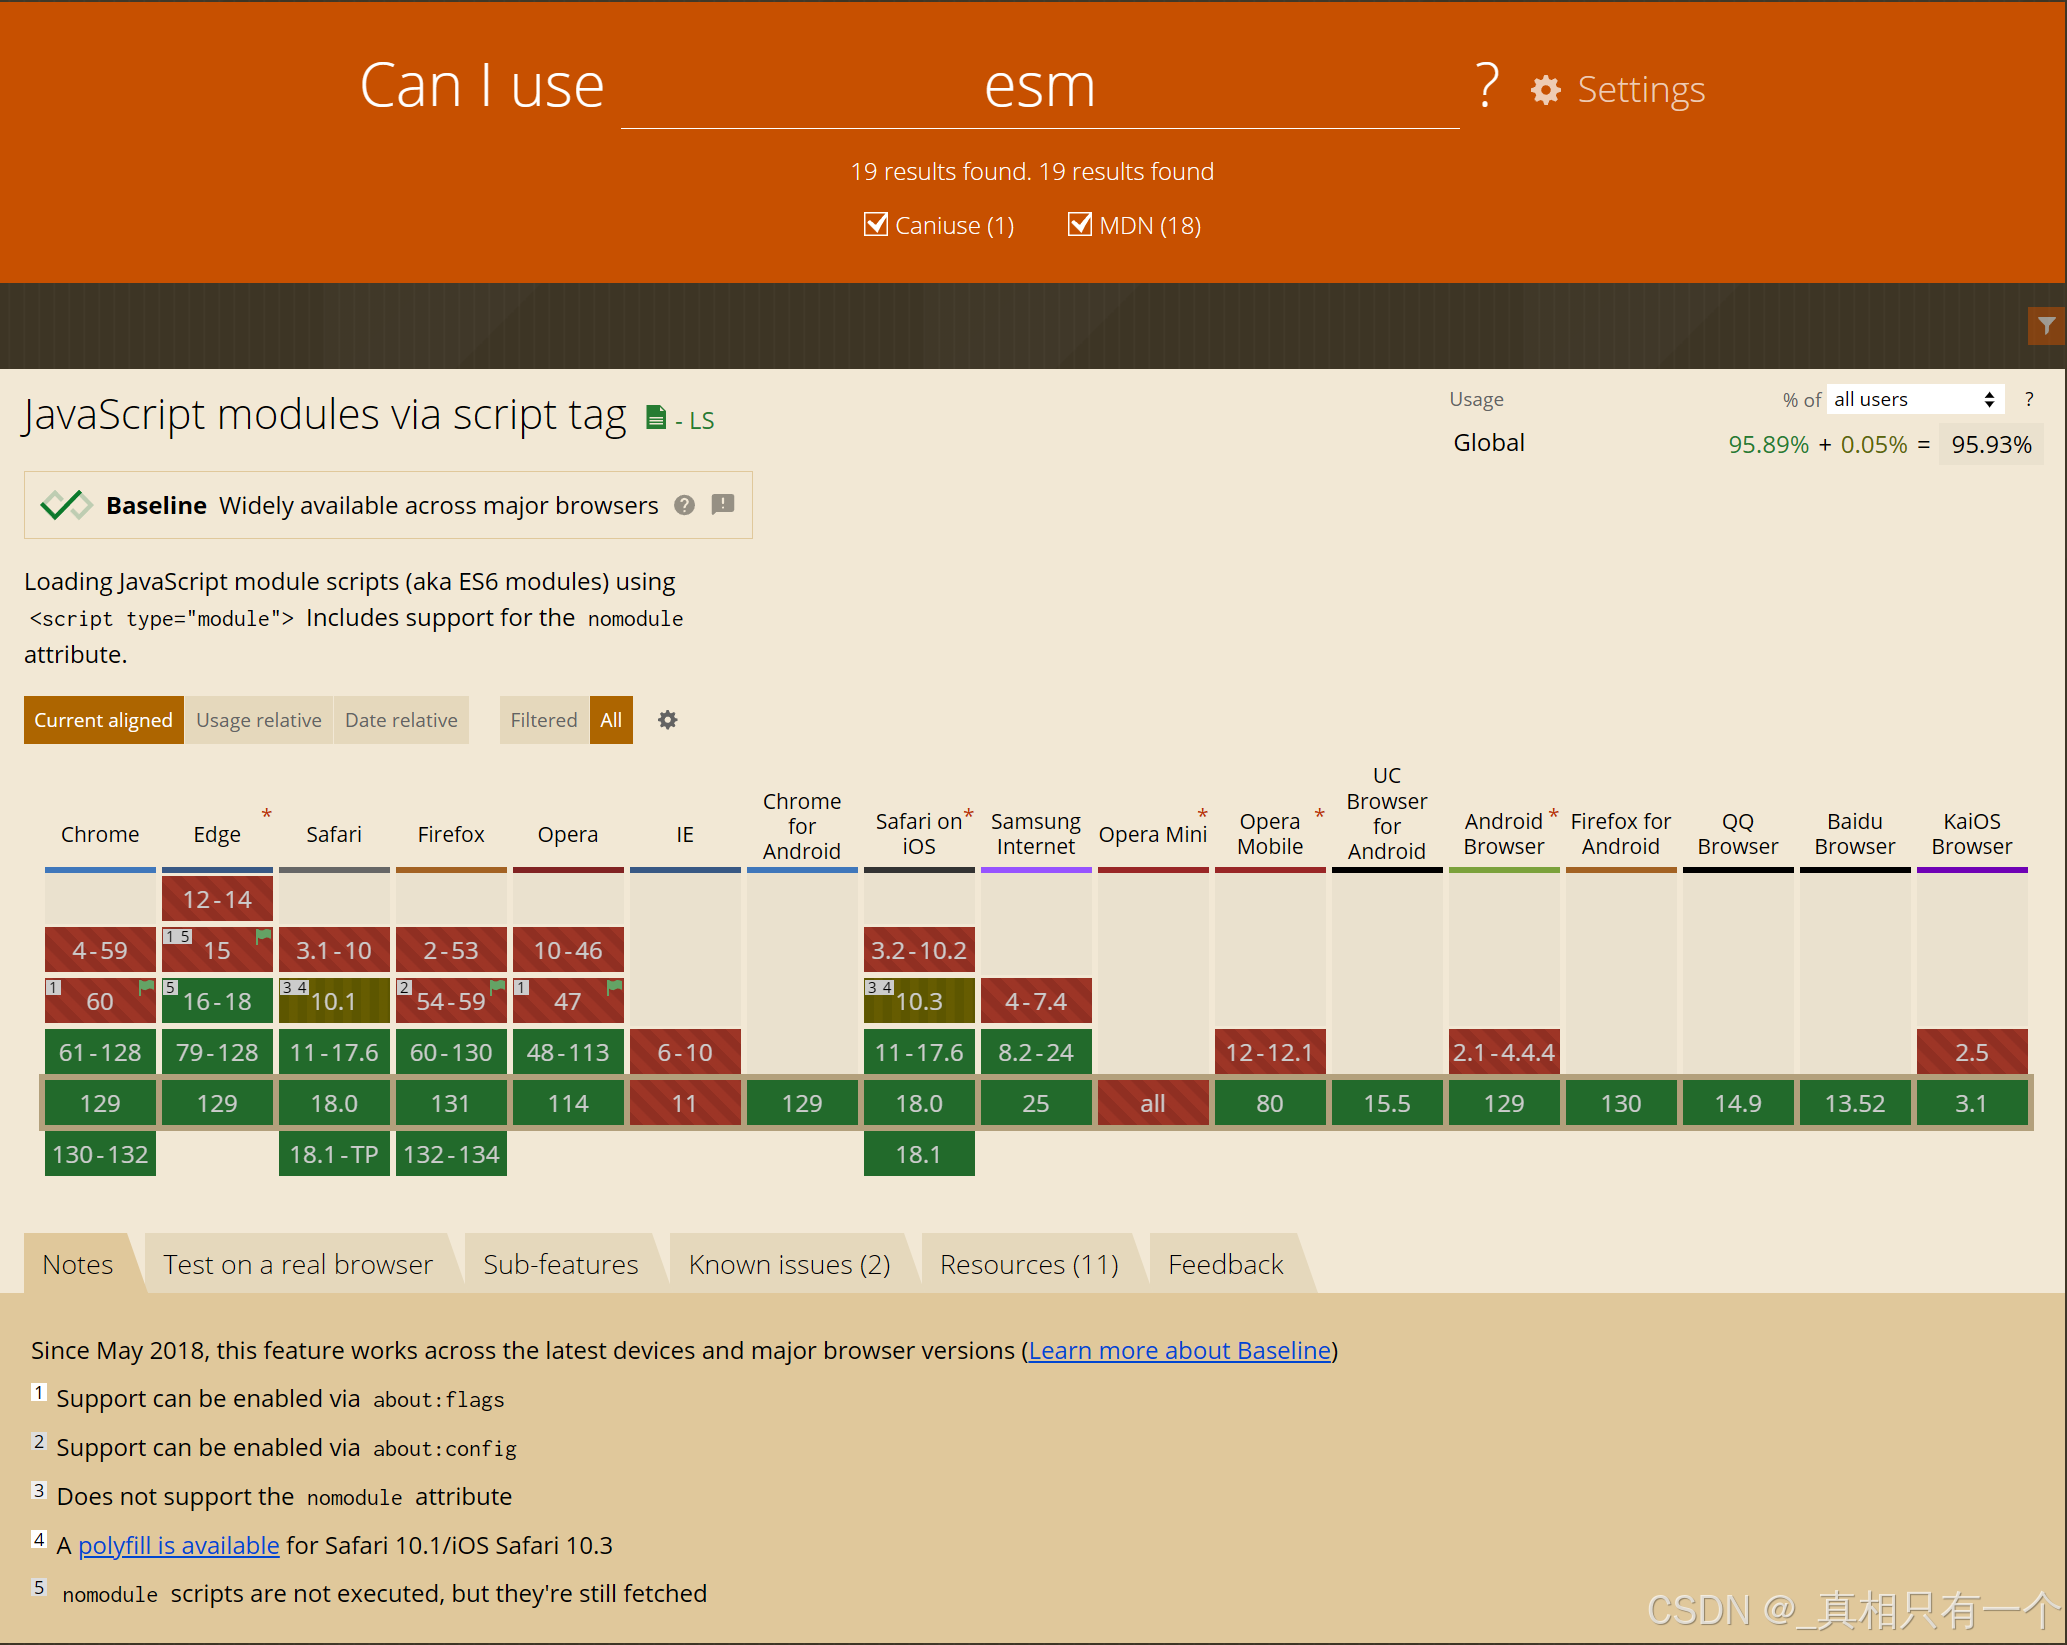Click the Baseline help question icon
This screenshot has height=1645, width=2067.
pos(684,505)
